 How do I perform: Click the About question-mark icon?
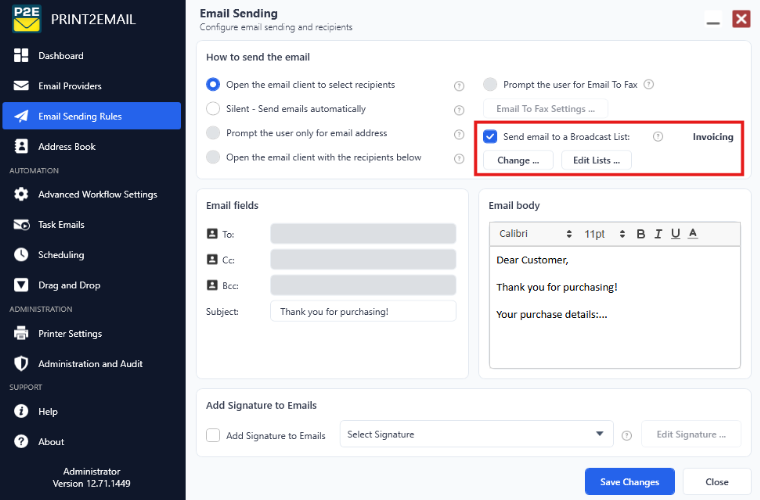pos(21,441)
